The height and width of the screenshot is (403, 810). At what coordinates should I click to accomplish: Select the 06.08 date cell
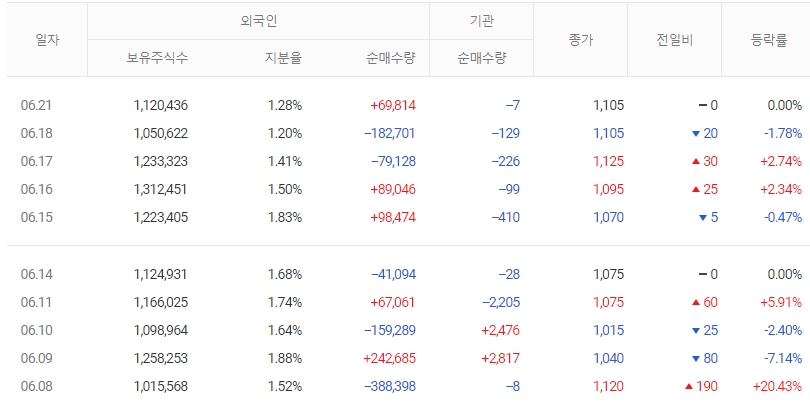37,386
